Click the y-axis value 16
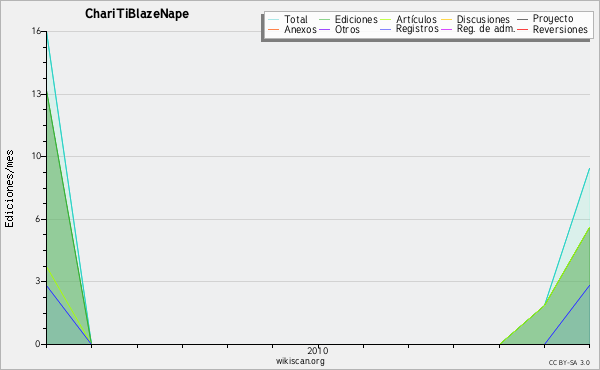The image size is (600, 370). click(36, 31)
